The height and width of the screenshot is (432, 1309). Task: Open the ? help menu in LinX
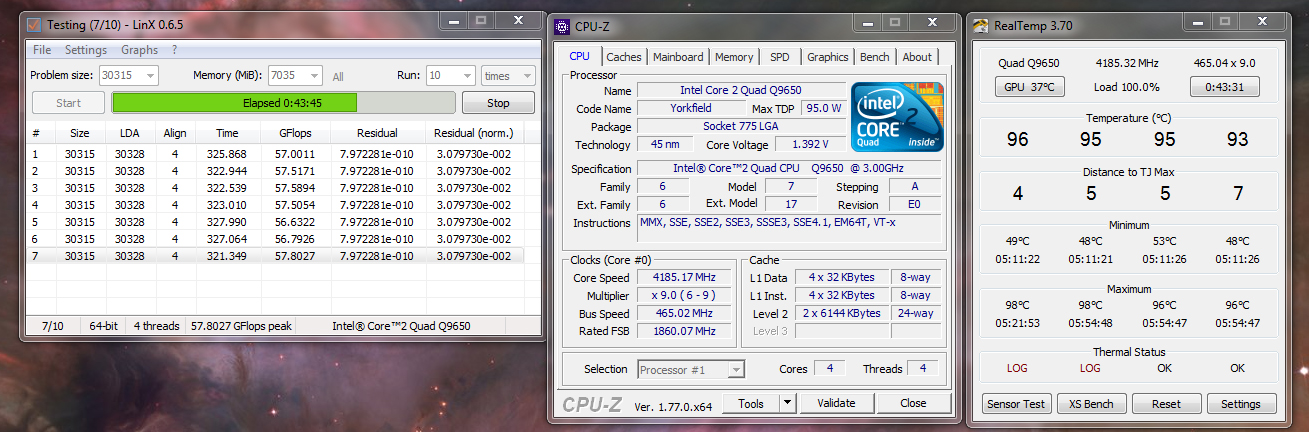[175, 50]
